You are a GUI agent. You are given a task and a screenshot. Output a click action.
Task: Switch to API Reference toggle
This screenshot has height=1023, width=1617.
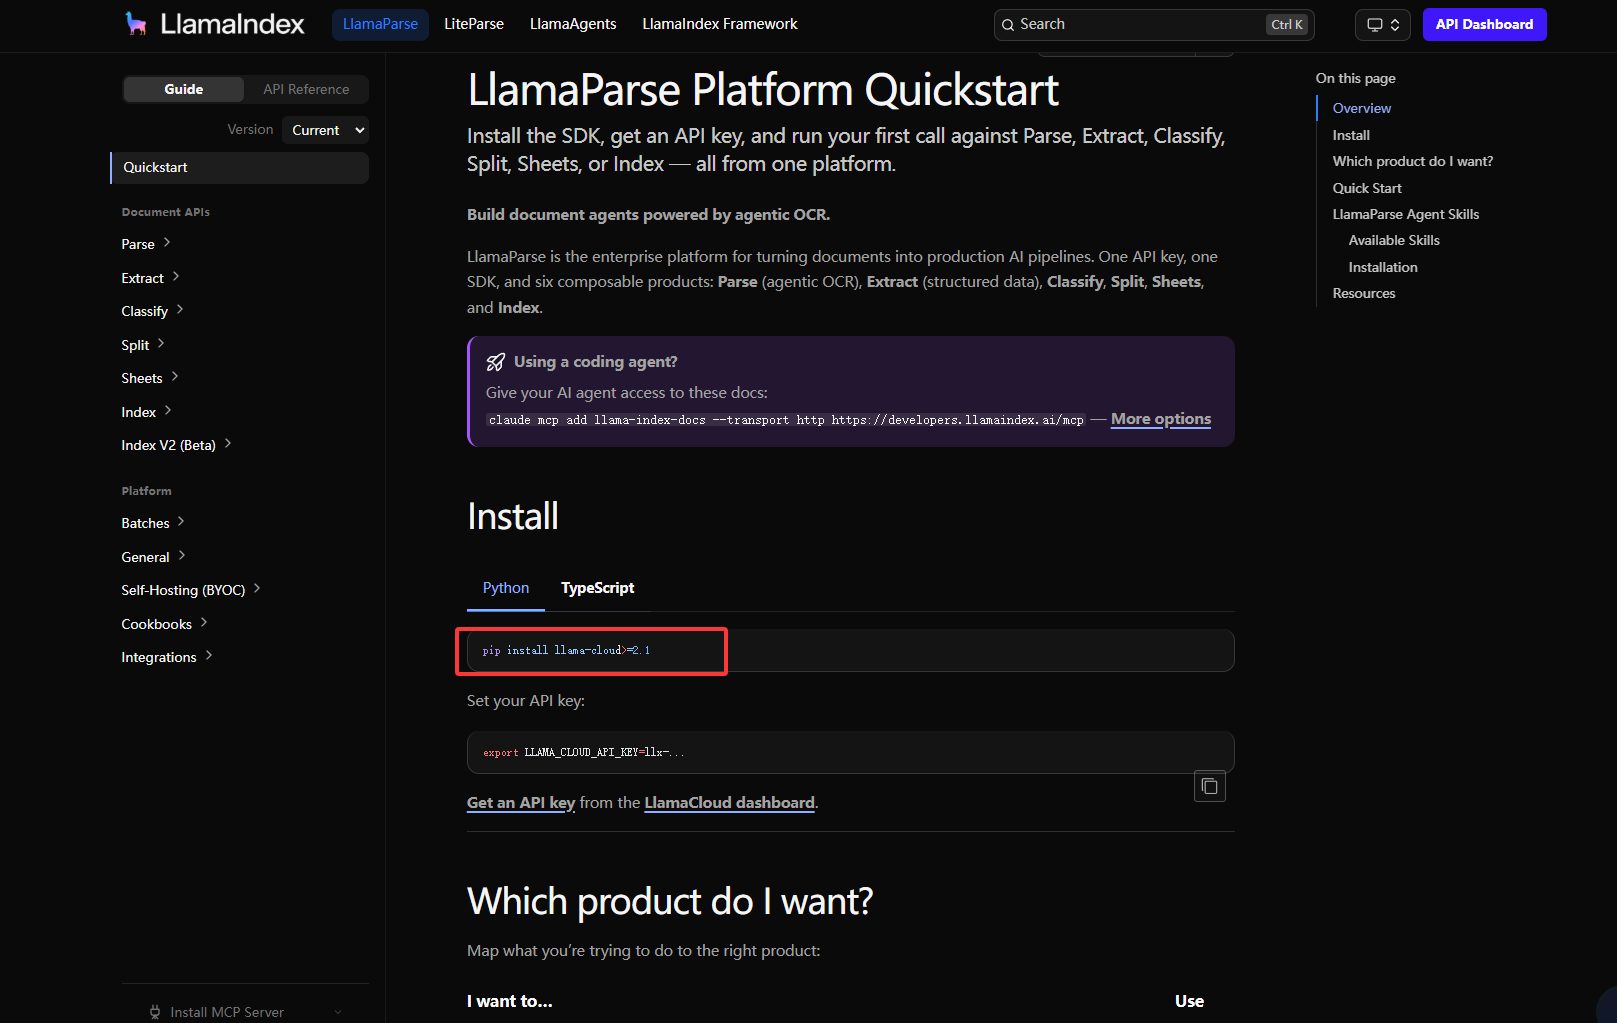click(x=306, y=89)
